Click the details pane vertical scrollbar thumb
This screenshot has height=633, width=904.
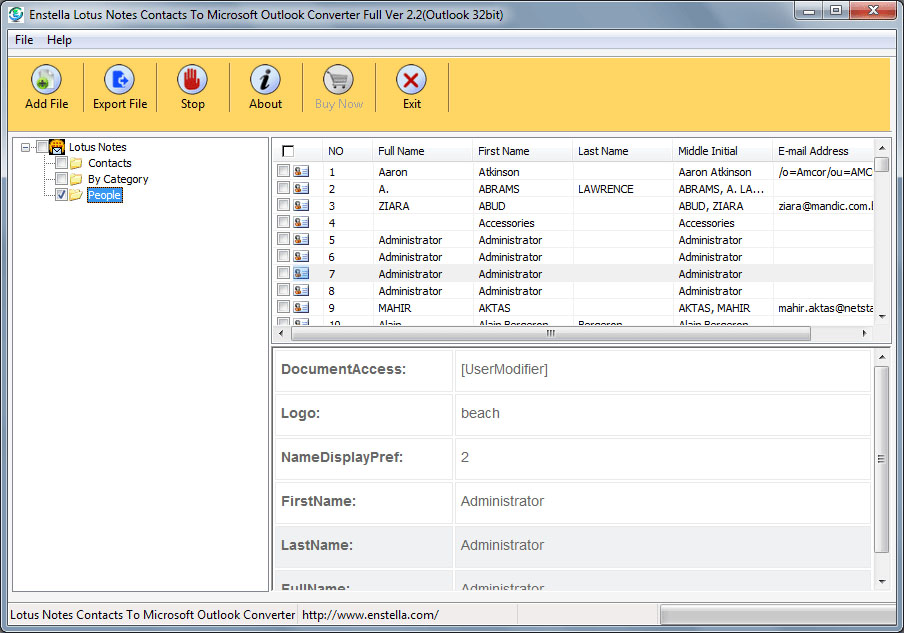click(x=881, y=459)
